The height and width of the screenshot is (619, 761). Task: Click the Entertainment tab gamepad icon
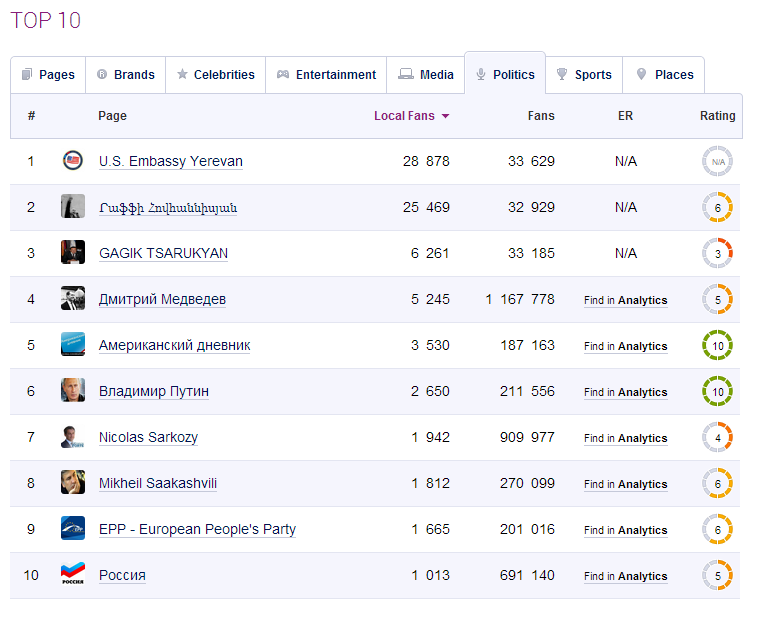tap(283, 74)
